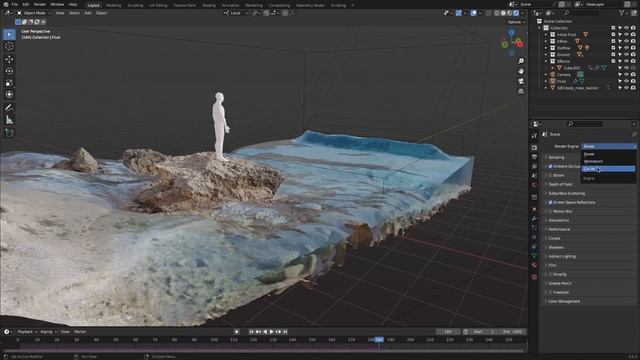The height and width of the screenshot is (360, 640).
Task: Open the View Layer properties tab
Action: pyautogui.click(x=534, y=167)
